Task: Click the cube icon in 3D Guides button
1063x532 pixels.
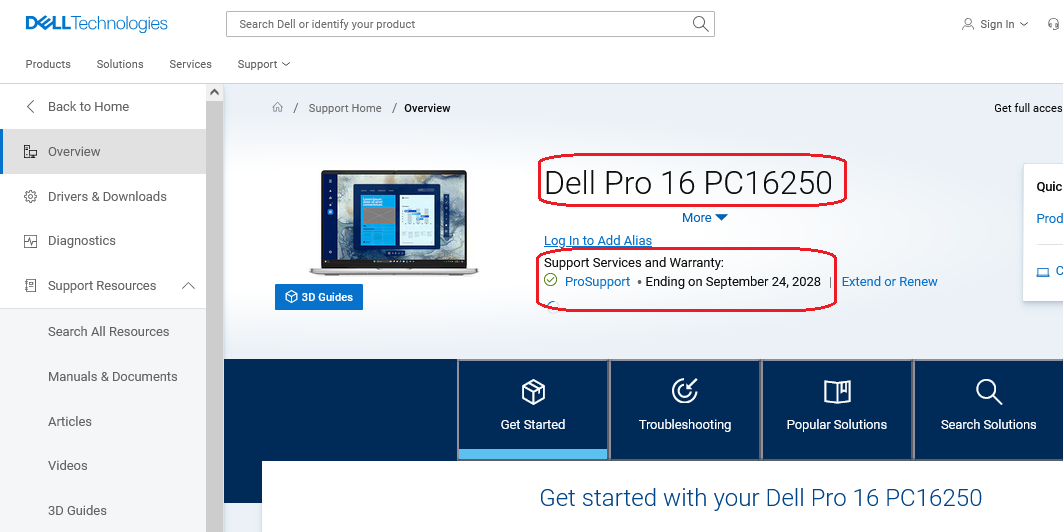Action: point(291,297)
